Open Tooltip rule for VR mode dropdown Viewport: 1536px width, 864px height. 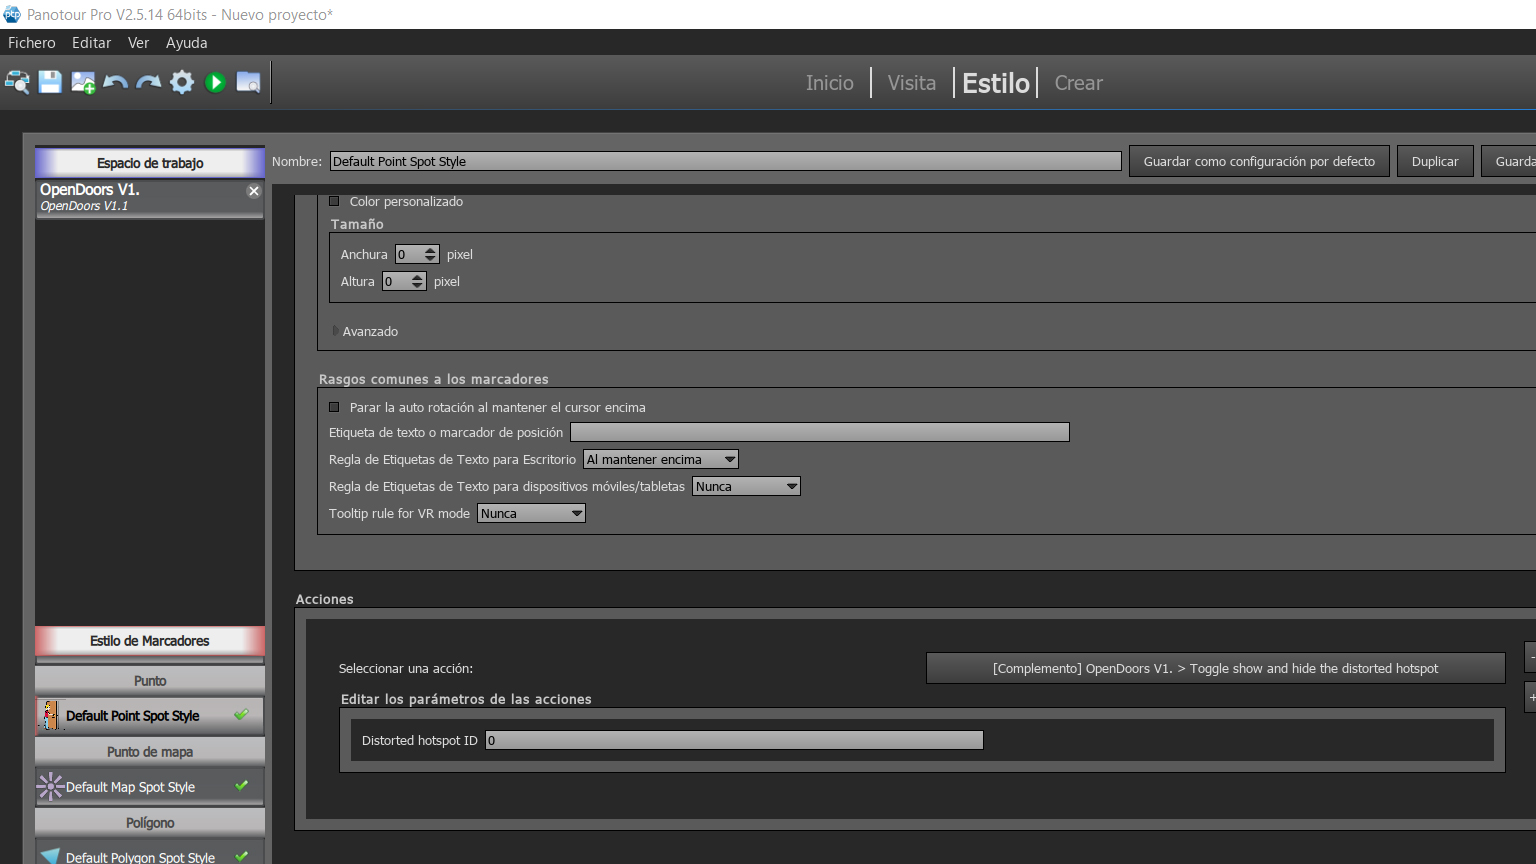[x=531, y=513]
